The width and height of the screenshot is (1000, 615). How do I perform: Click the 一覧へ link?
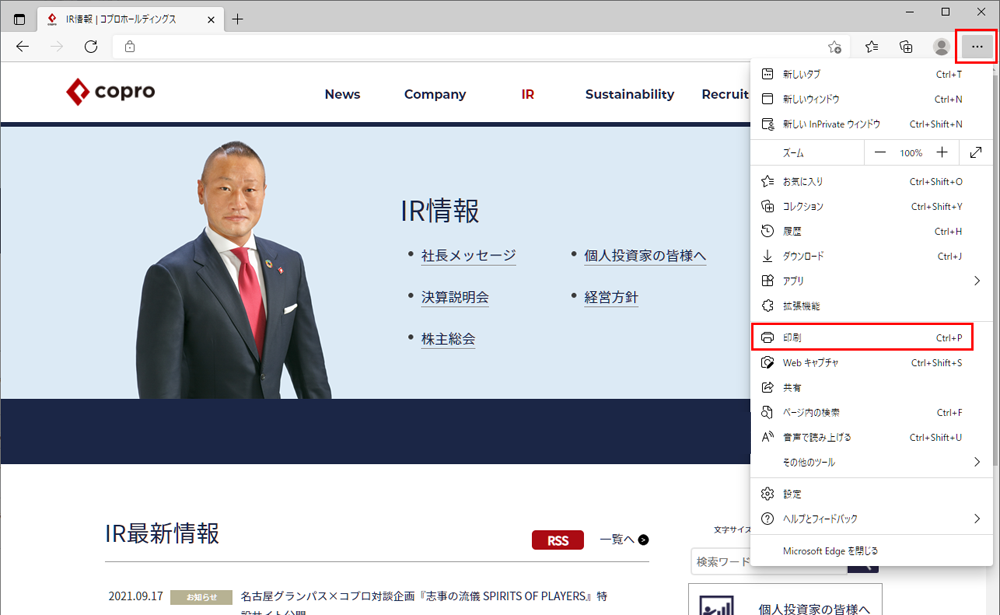coord(624,540)
